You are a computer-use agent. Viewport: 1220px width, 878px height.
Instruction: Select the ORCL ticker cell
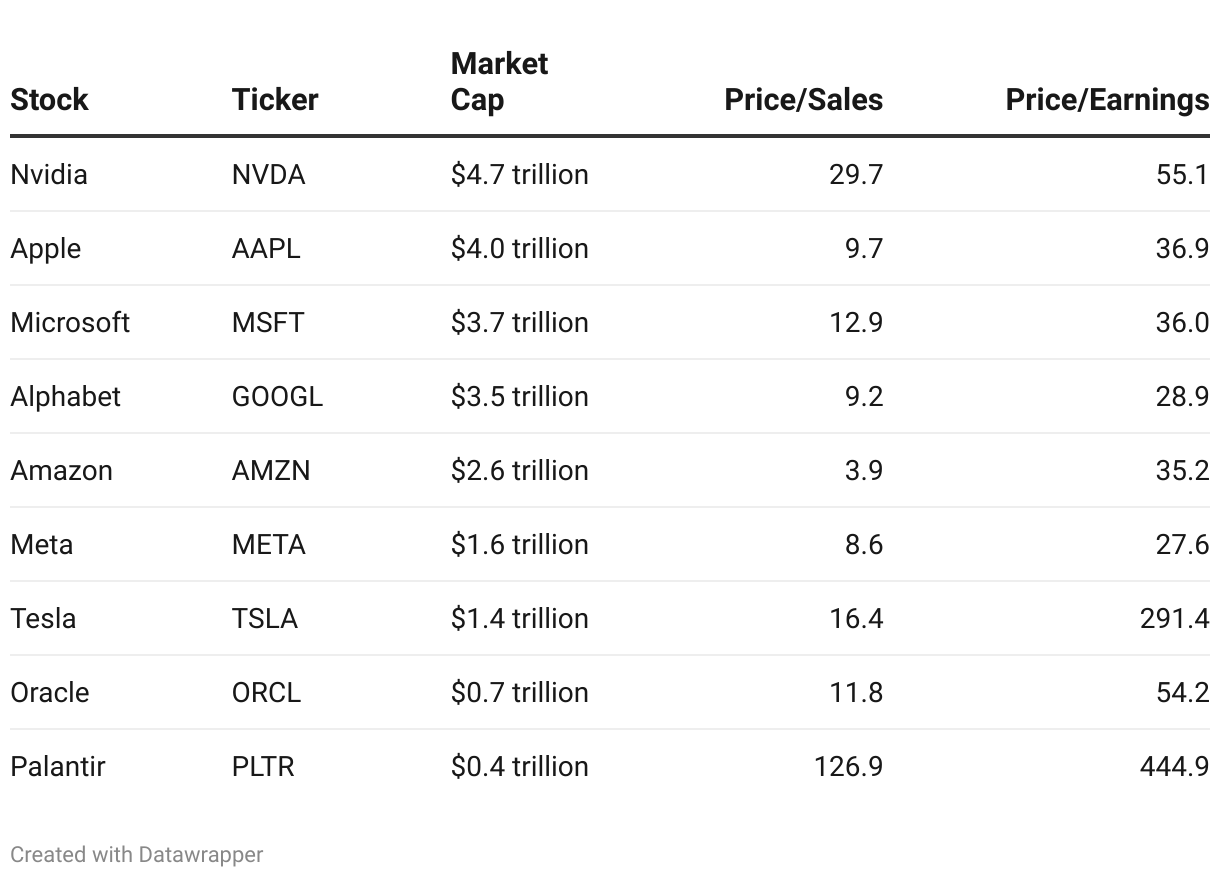click(x=266, y=693)
